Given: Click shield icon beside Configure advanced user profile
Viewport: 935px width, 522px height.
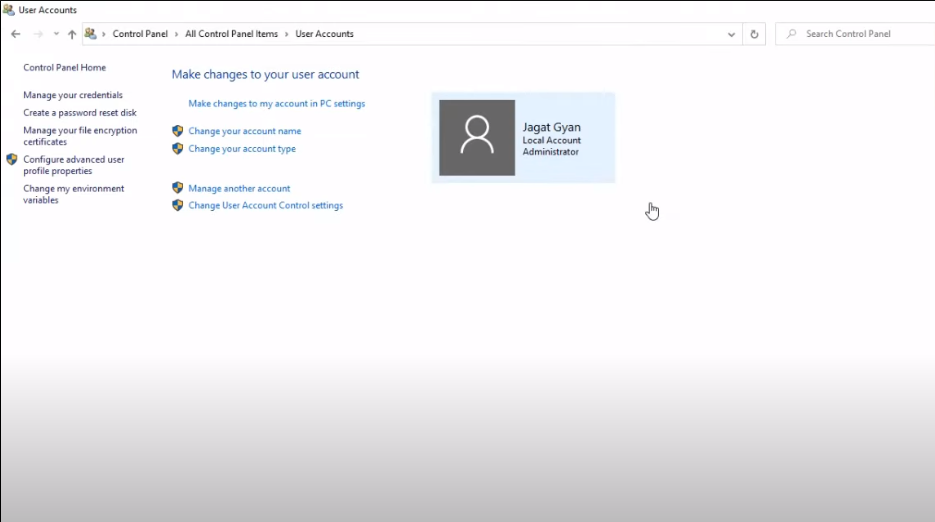Looking at the screenshot, I should 11,159.
